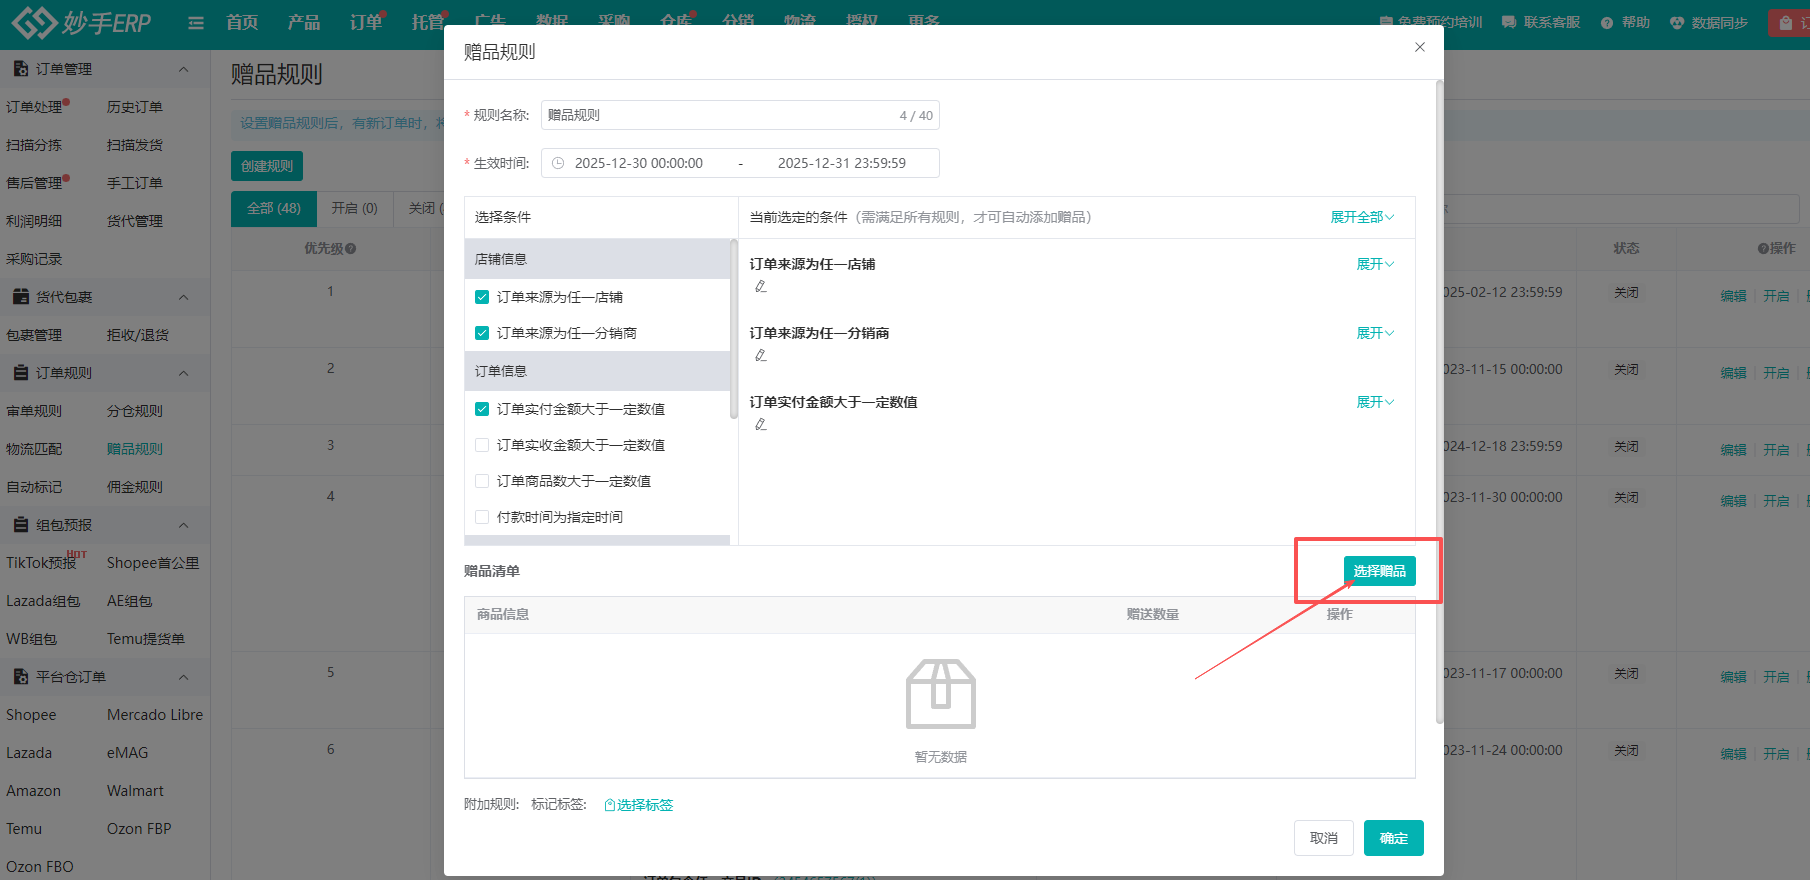
Task: Click the 平台仓订单 sidebar section icon
Action: (20, 677)
